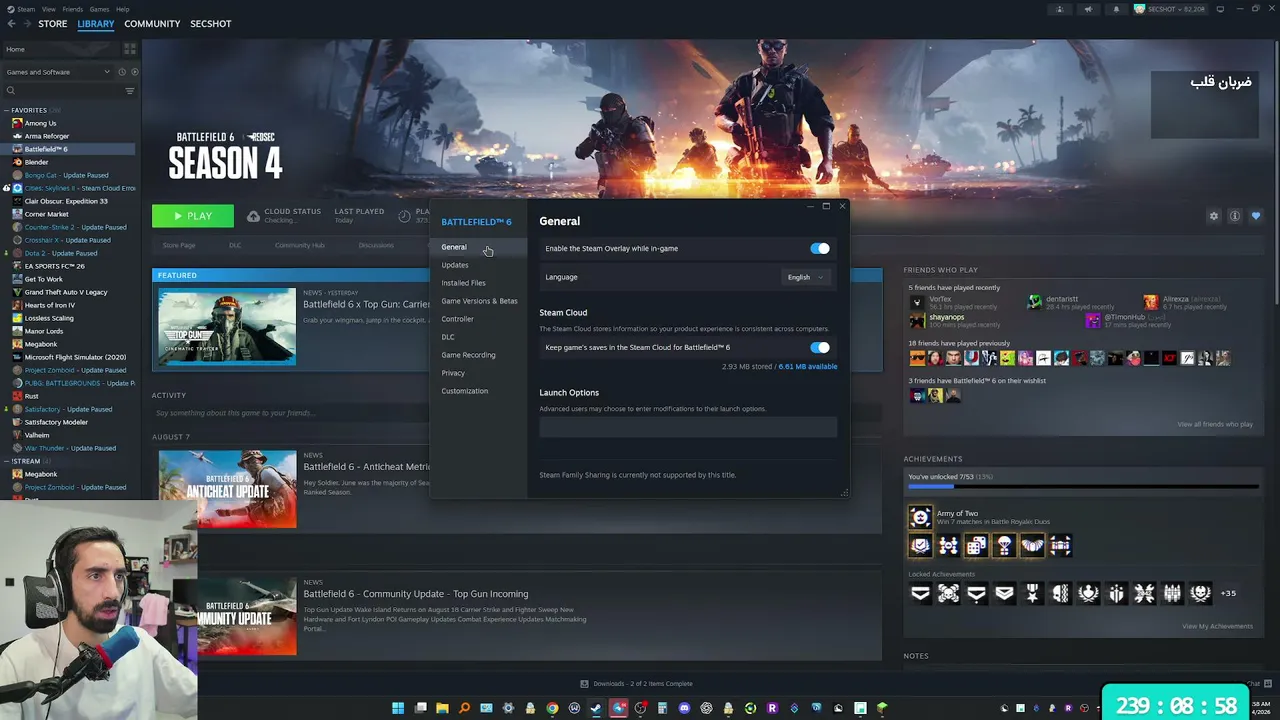Image resolution: width=1280 pixels, height=720 pixels.
Task: Open the Language dropdown set to English
Action: [x=806, y=277]
